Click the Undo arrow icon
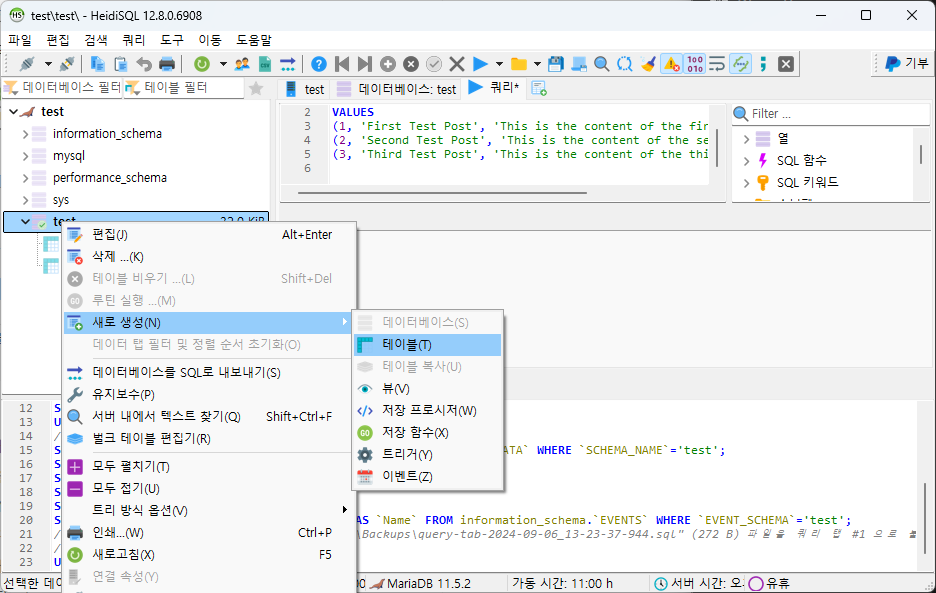 [144, 64]
